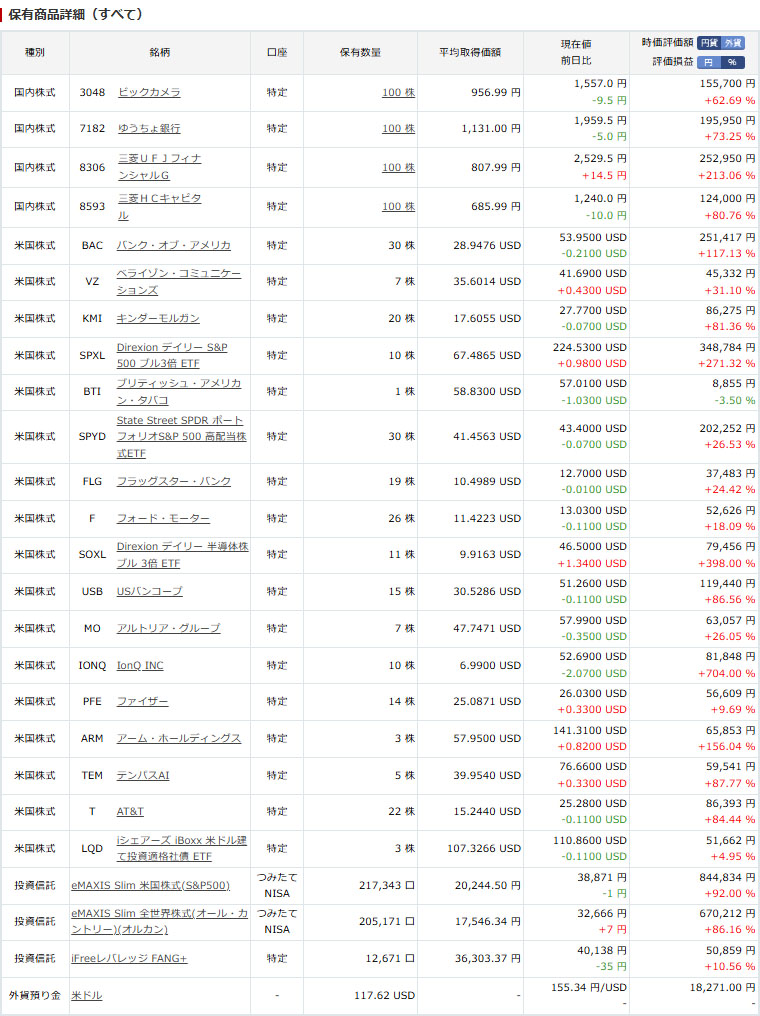
Task: Open the iFreeレバレッジ FANG+ fund link
Action: [x=129, y=959]
